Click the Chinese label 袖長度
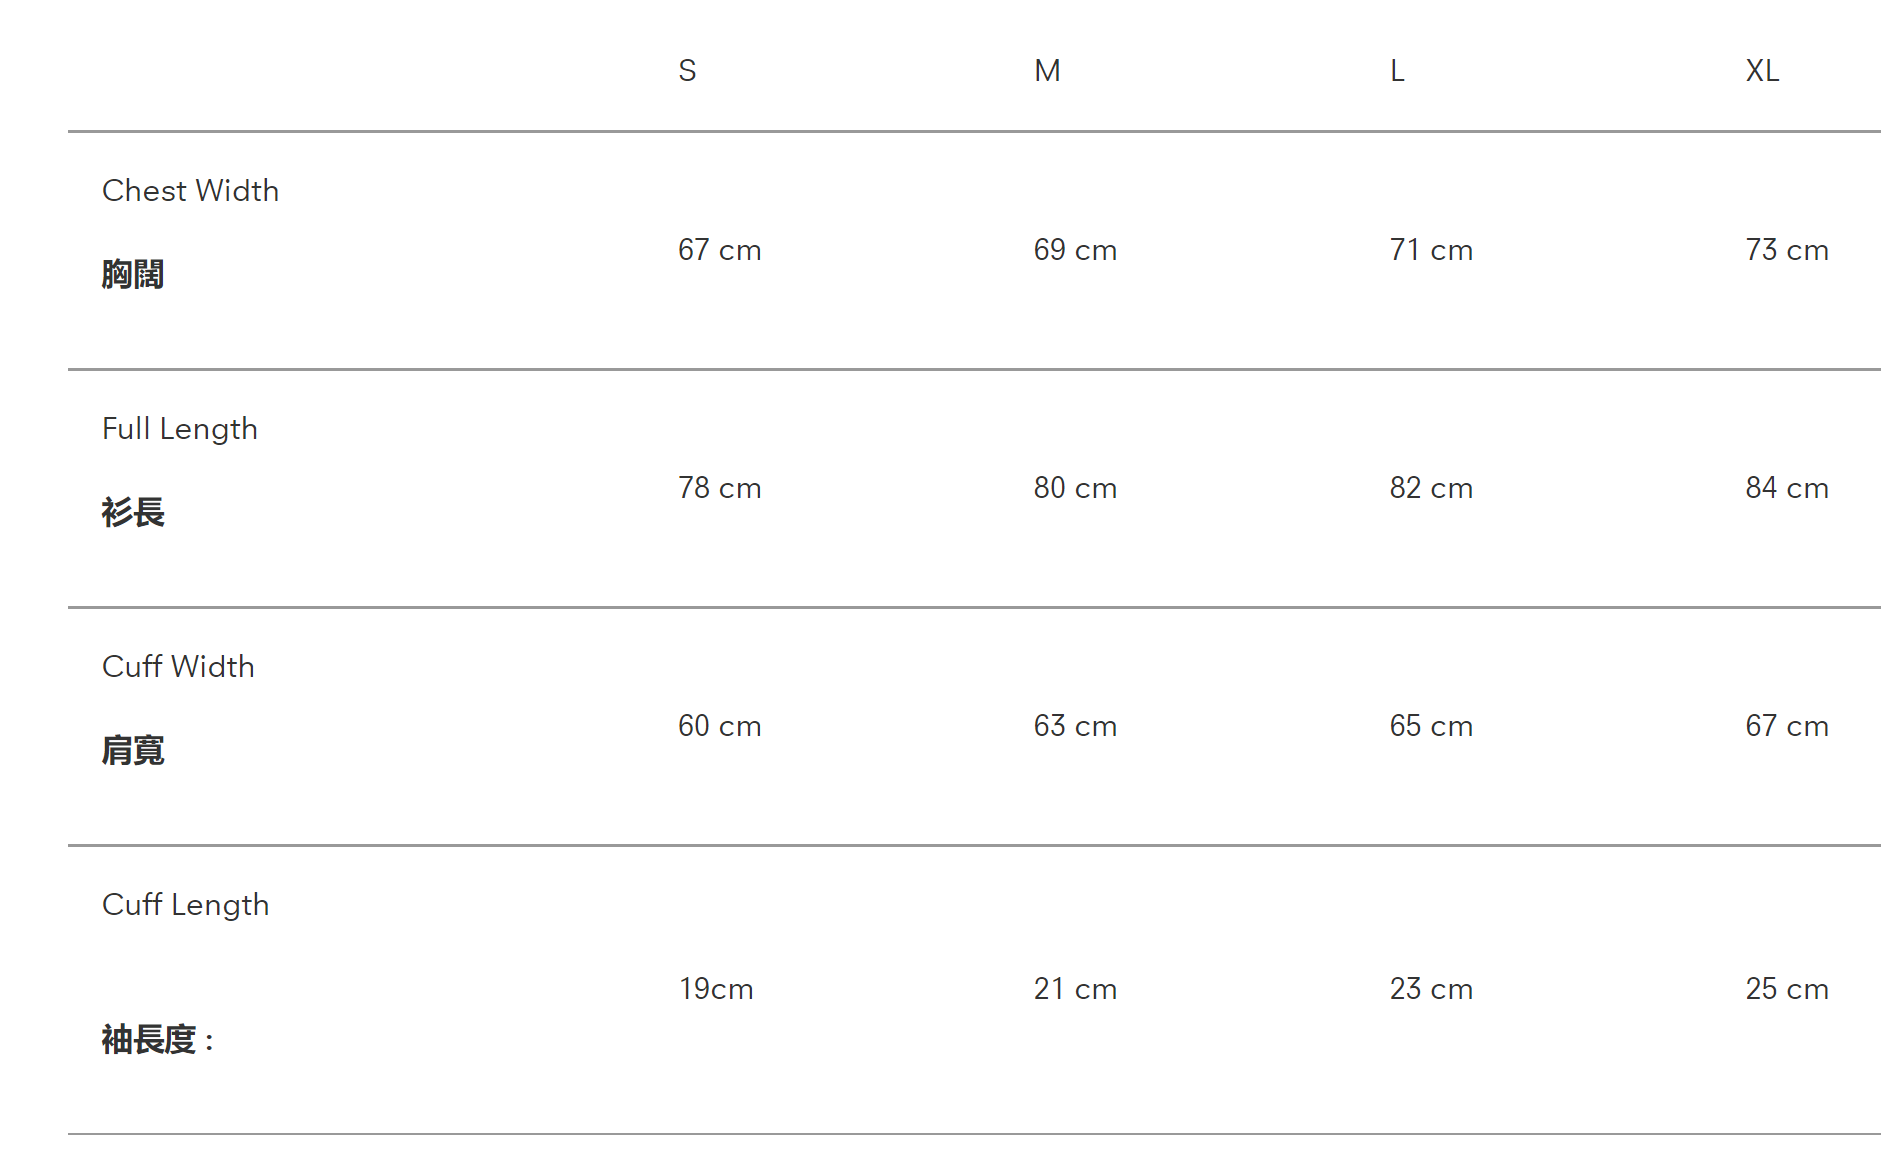1881x1162 pixels. point(149,1040)
